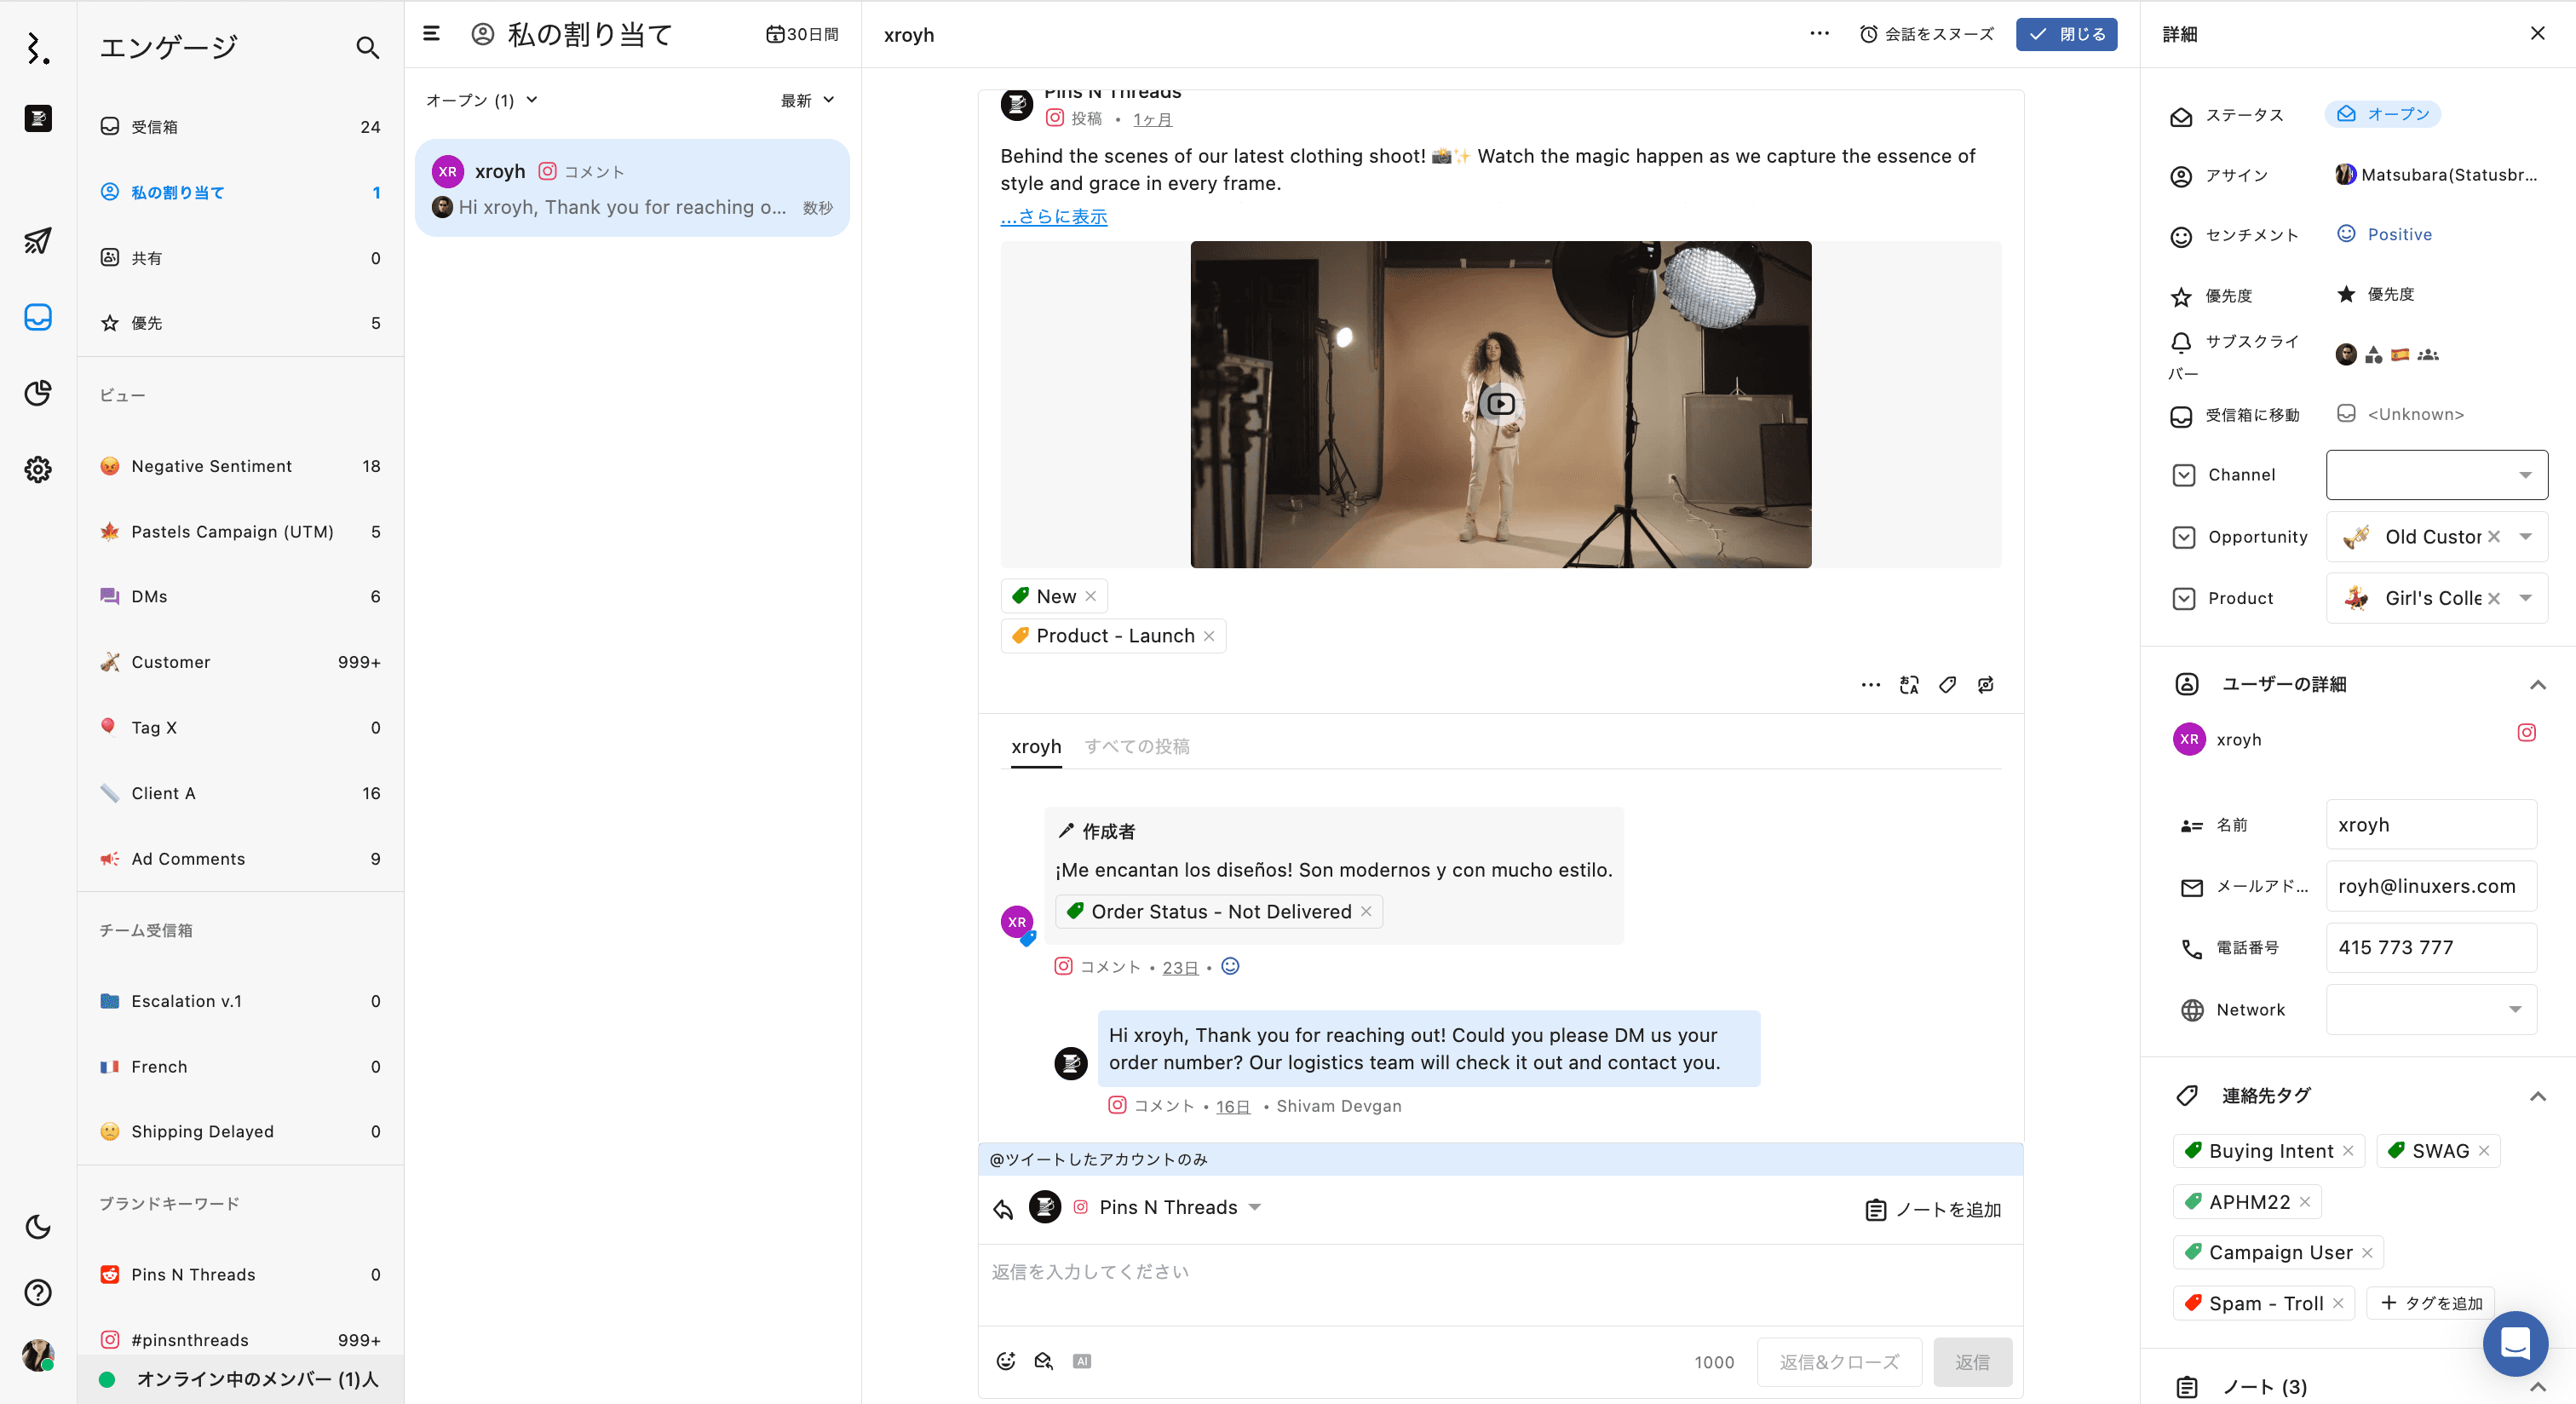This screenshot has height=1404, width=2576.
Task: Collapse the ユーザーの詳細 section
Action: [x=2537, y=685]
